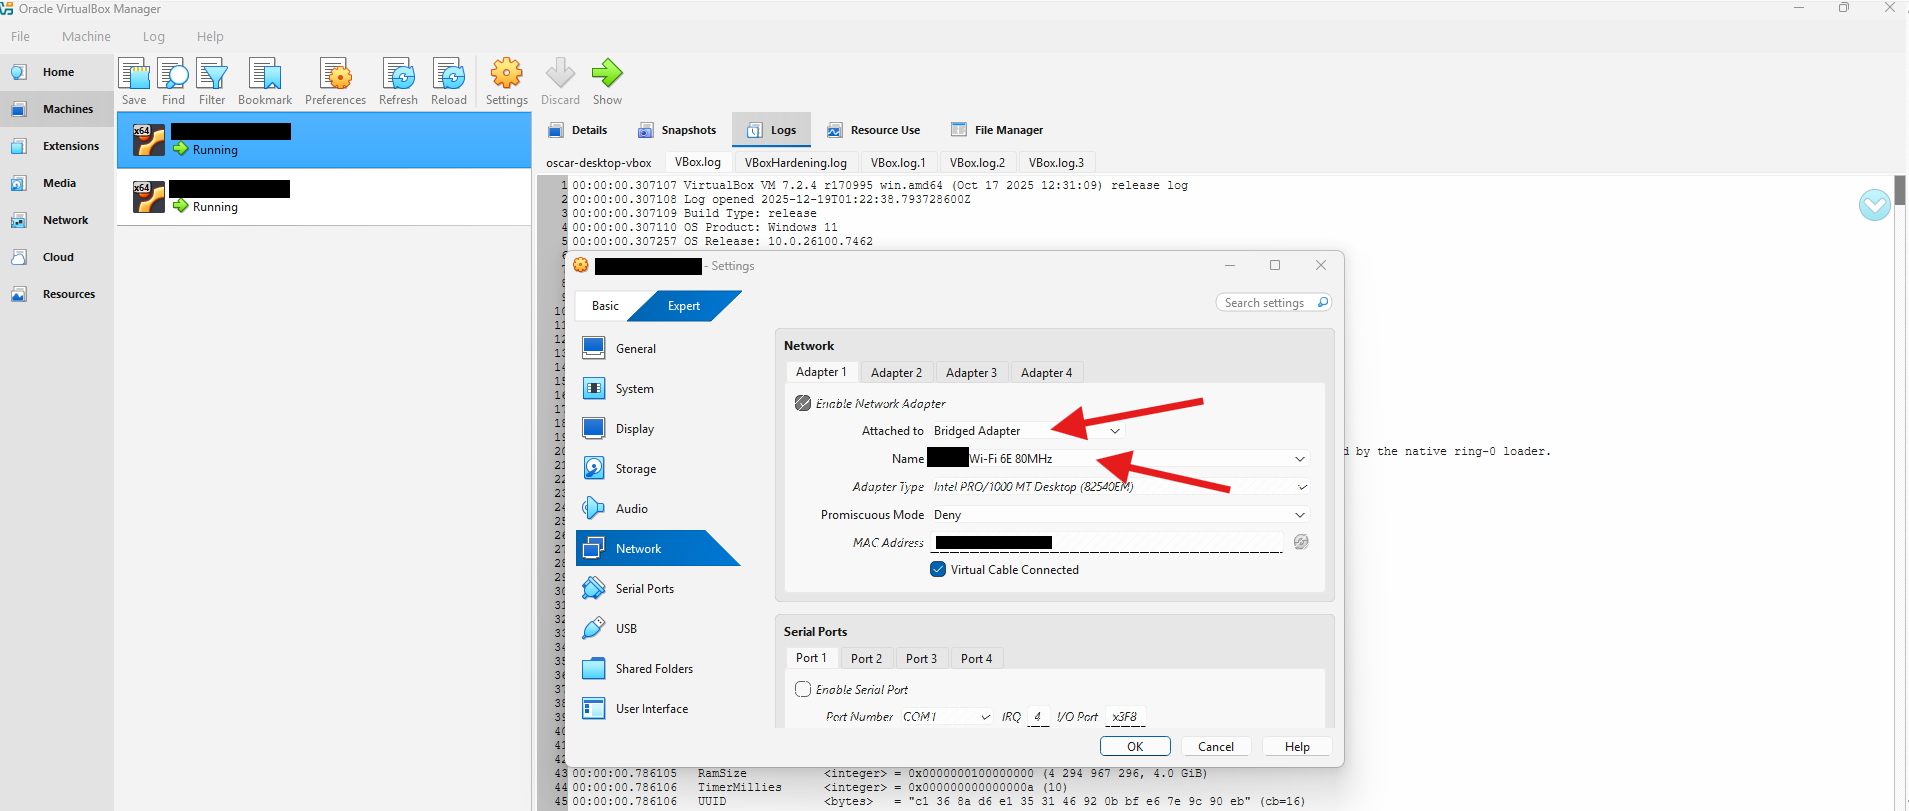Click OK in Settings dialog
Image resolution: width=1909 pixels, height=811 pixels.
pyautogui.click(x=1135, y=746)
